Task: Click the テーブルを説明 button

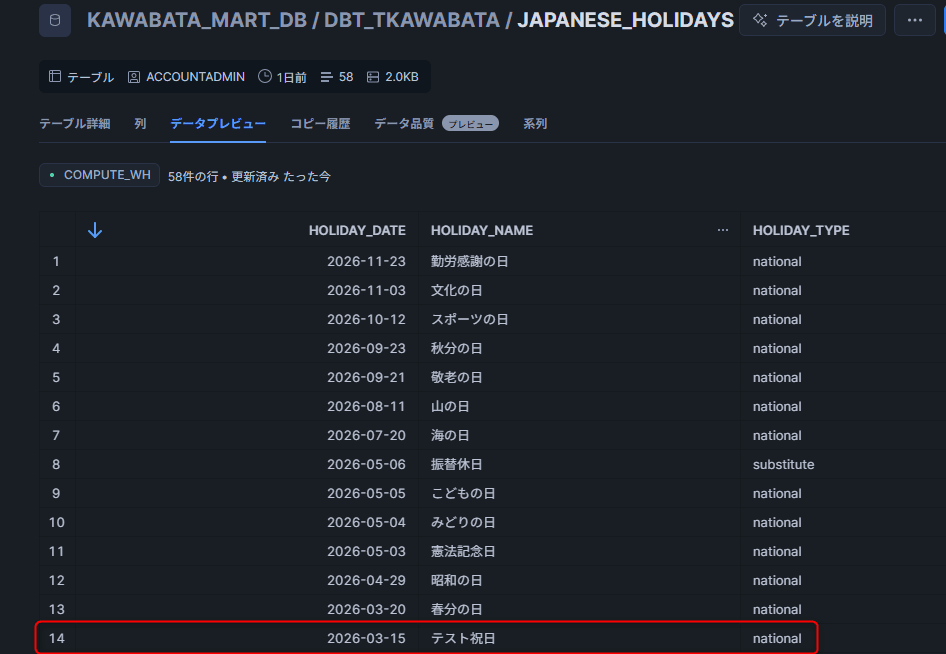Action: [812, 21]
